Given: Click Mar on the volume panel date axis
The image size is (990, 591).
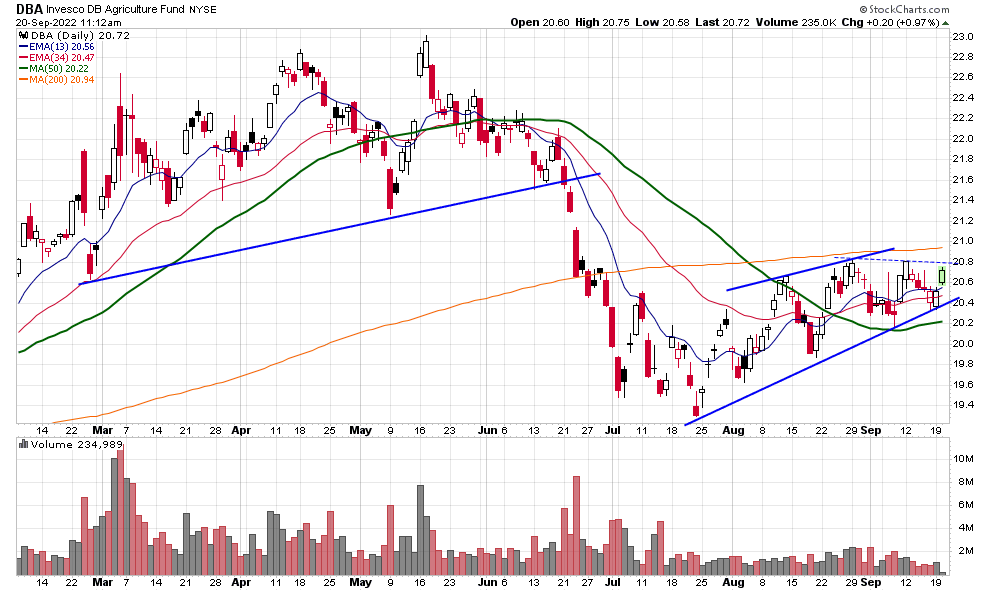Looking at the screenshot, I should tap(103, 582).
